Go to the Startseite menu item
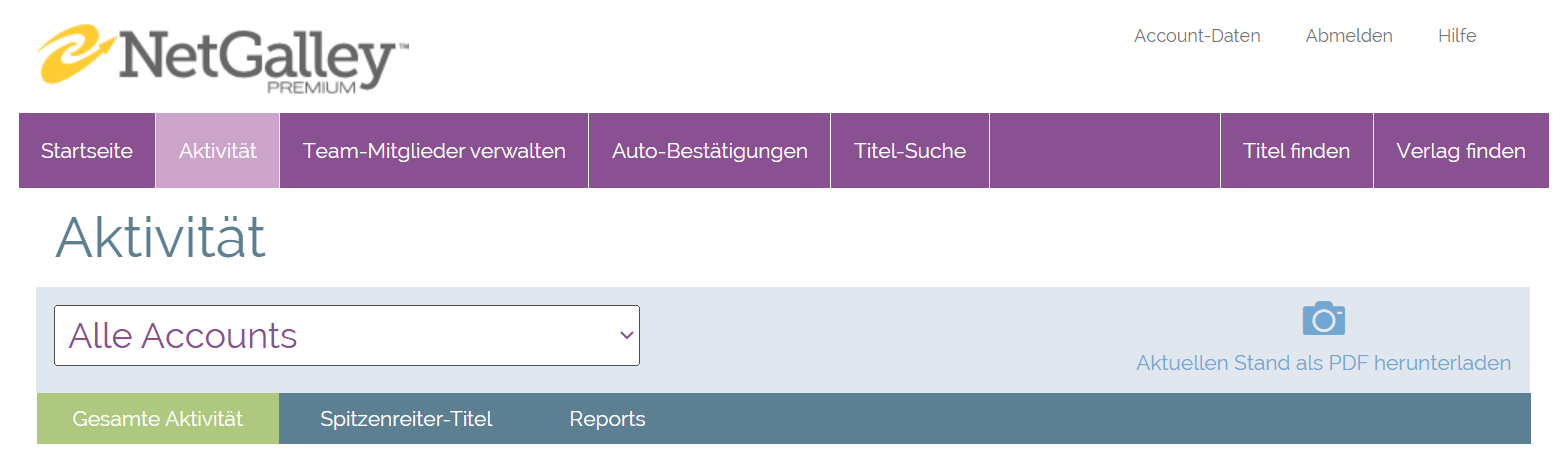The height and width of the screenshot is (459, 1563). tap(87, 151)
